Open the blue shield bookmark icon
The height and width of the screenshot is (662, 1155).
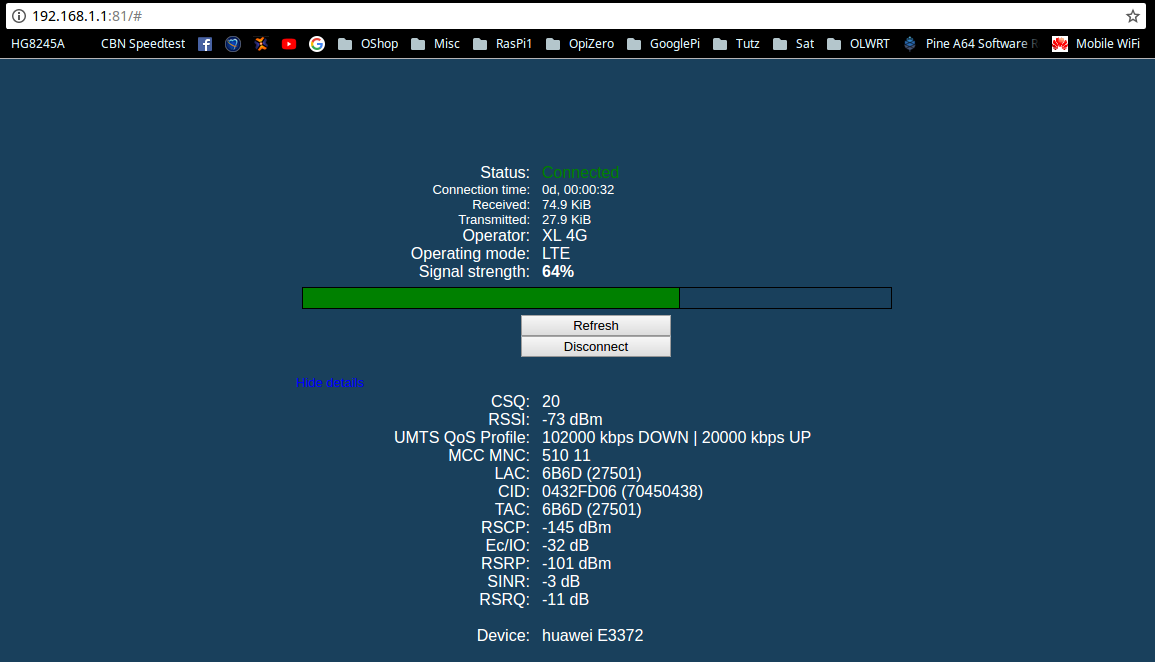(233, 44)
